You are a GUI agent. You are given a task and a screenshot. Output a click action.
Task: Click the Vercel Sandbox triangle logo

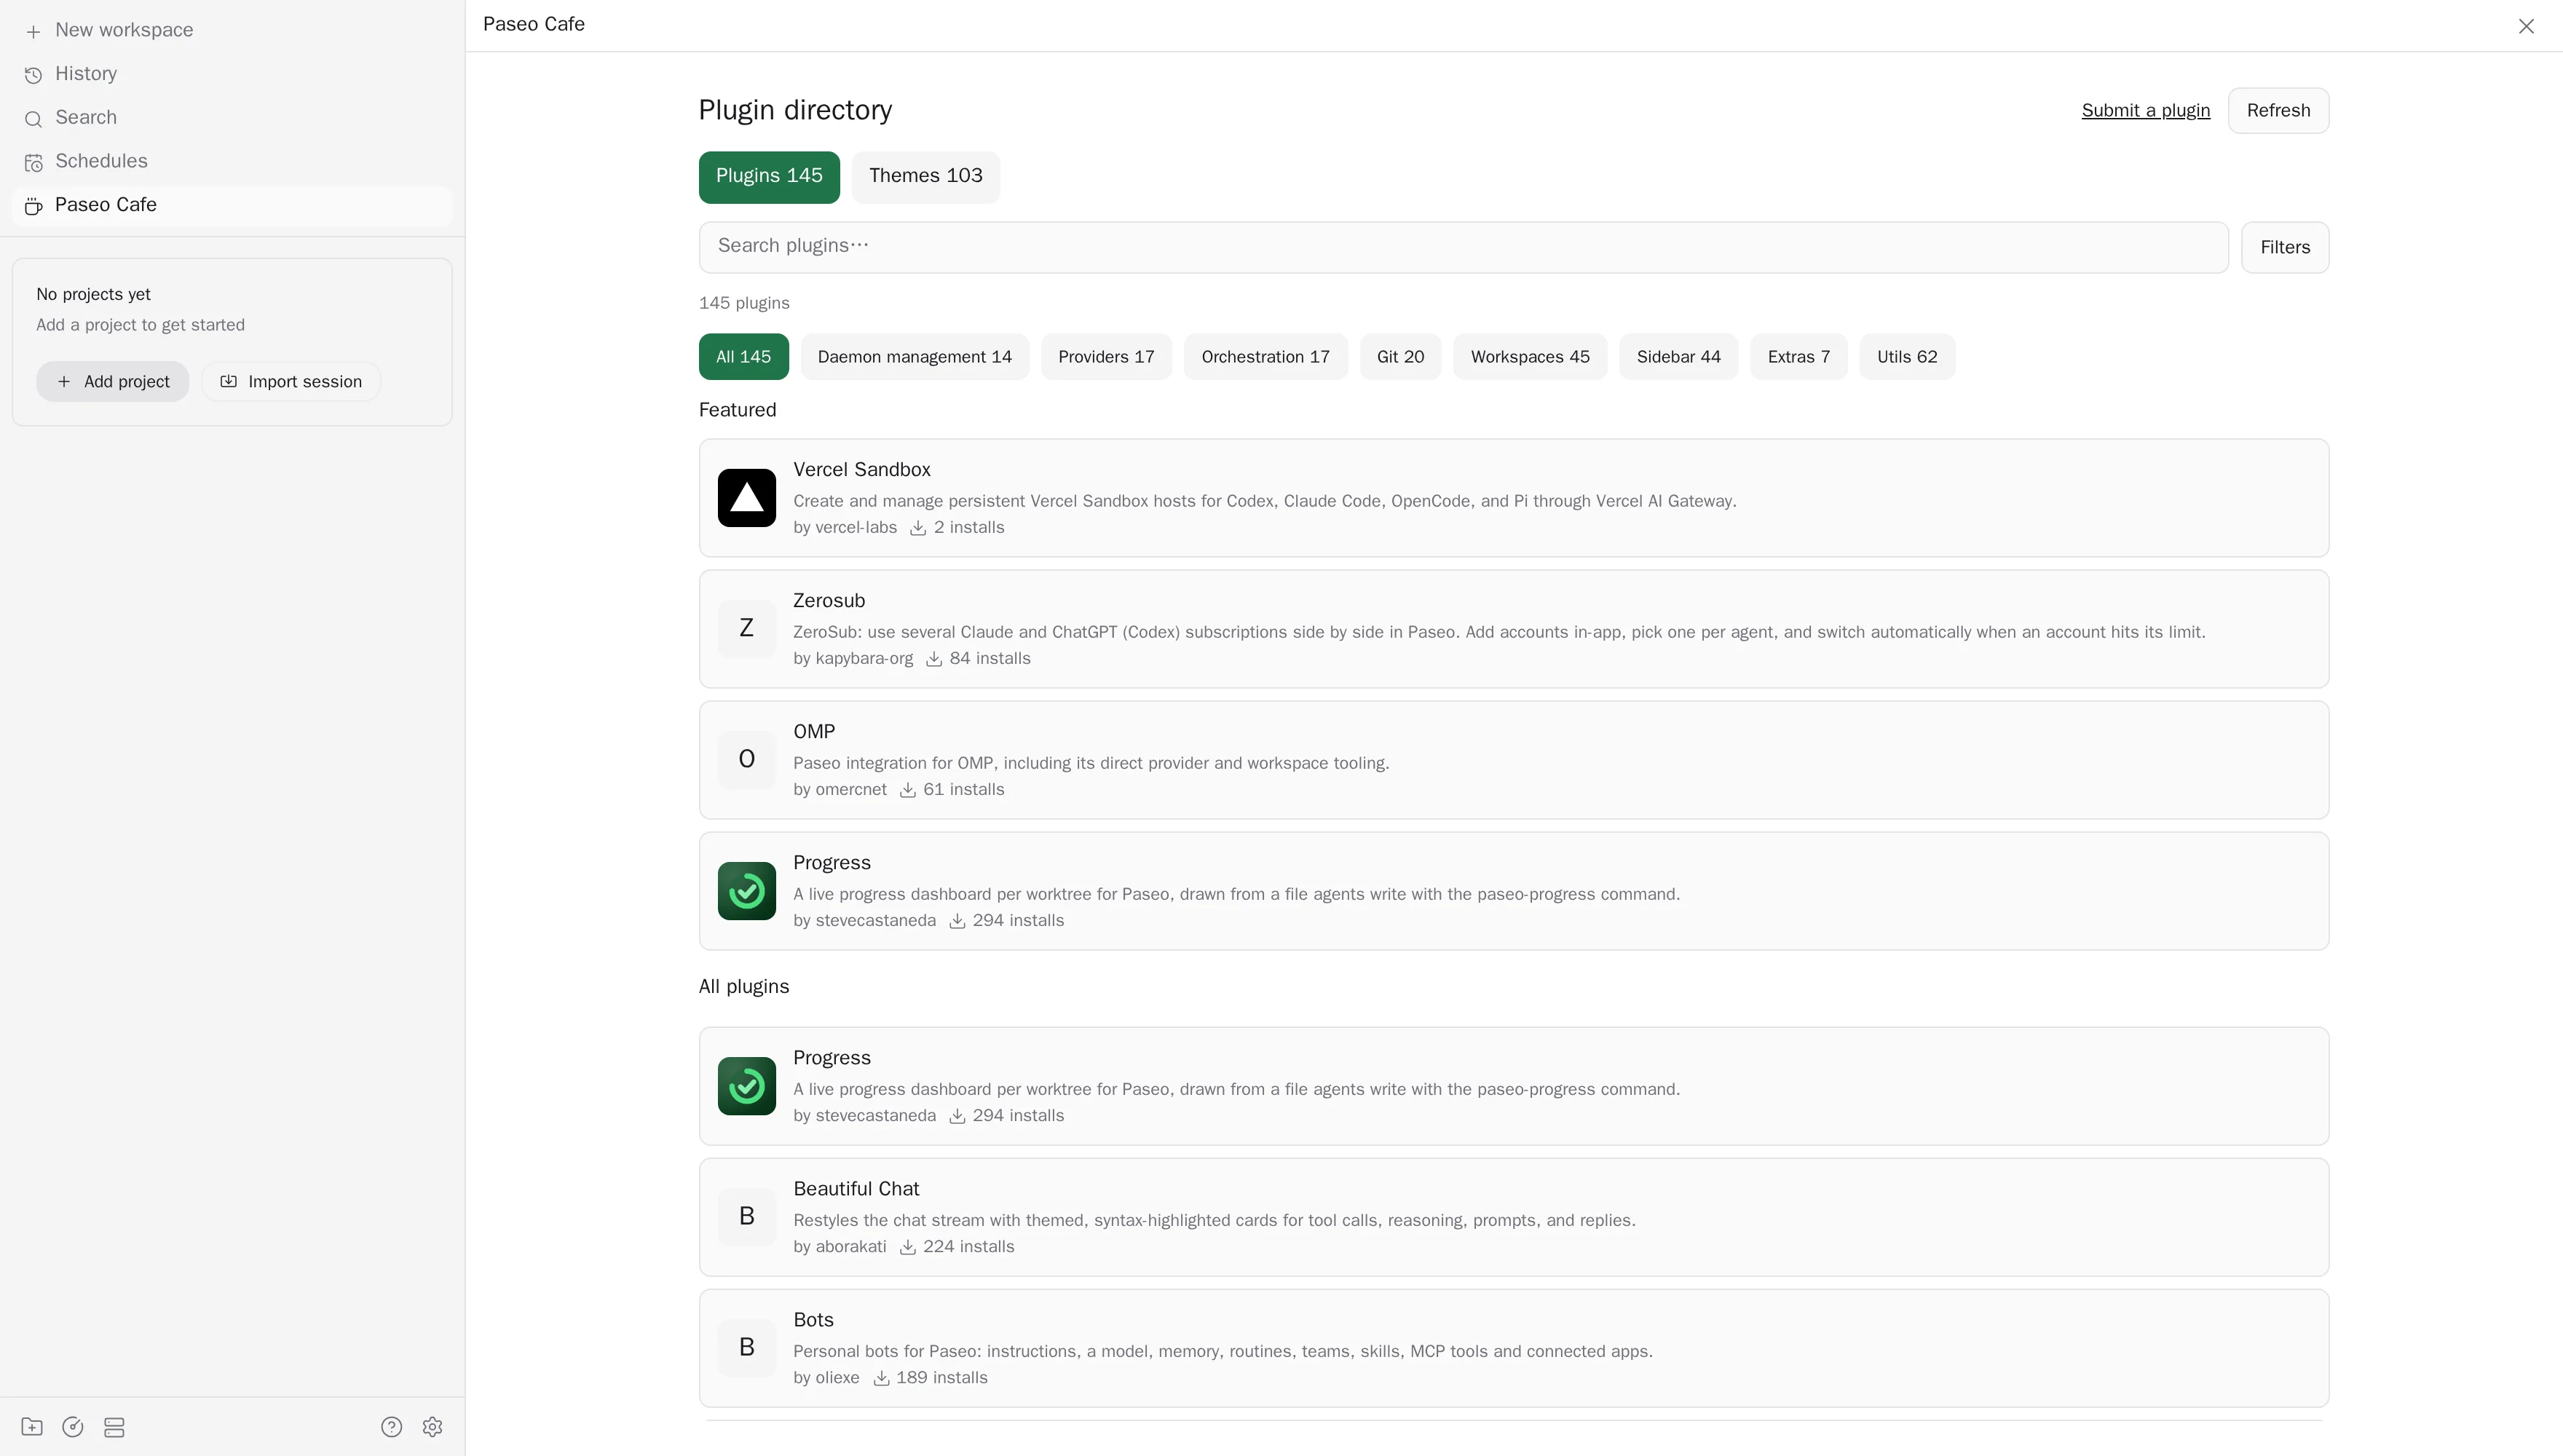(746, 498)
